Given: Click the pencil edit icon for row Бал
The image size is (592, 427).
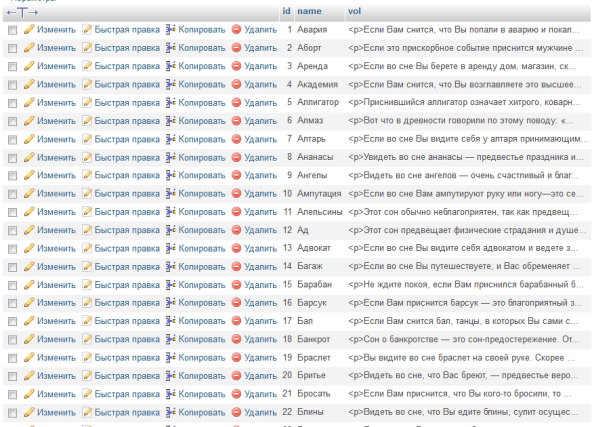Looking at the screenshot, I should 29,321.
